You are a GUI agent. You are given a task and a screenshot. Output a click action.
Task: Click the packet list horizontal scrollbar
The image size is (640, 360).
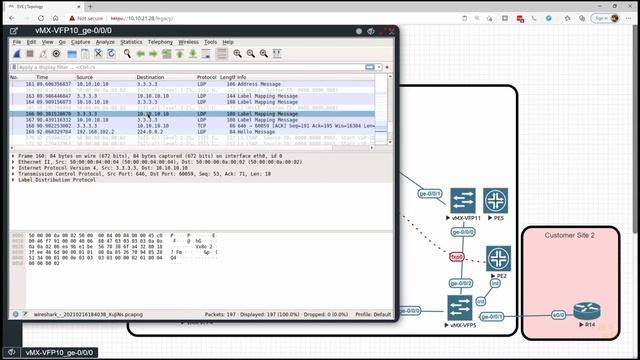click(x=192, y=148)
